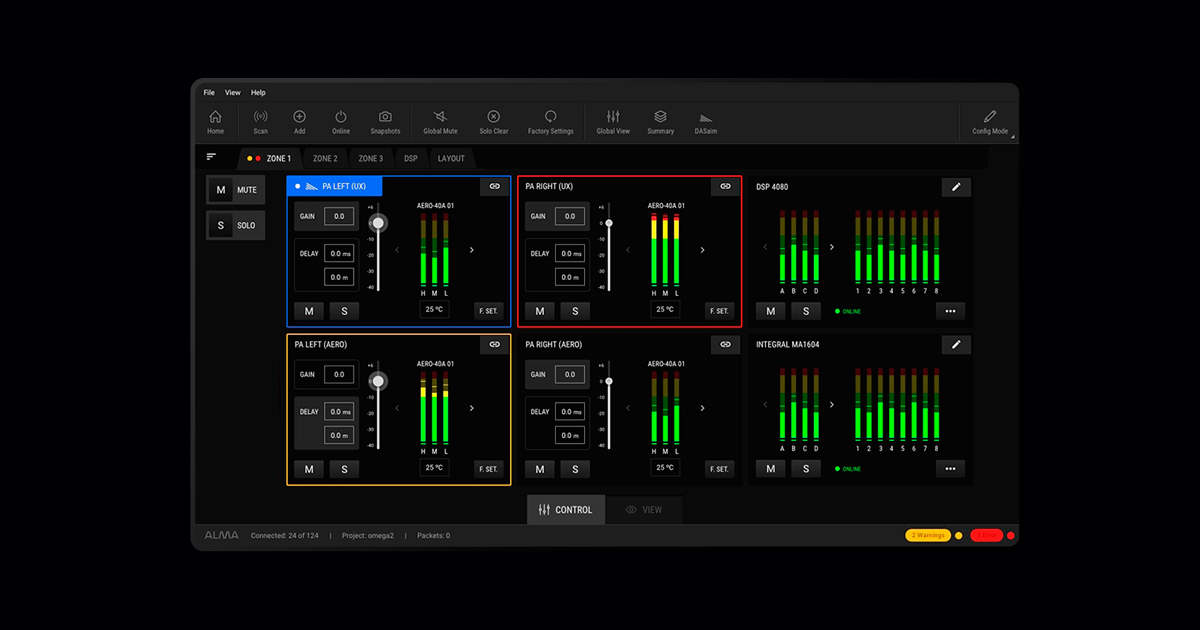Viewport: 1200px width, 630px height.
Task: Solo PA LEFT (AERO) with S
Action: [345, 469]
